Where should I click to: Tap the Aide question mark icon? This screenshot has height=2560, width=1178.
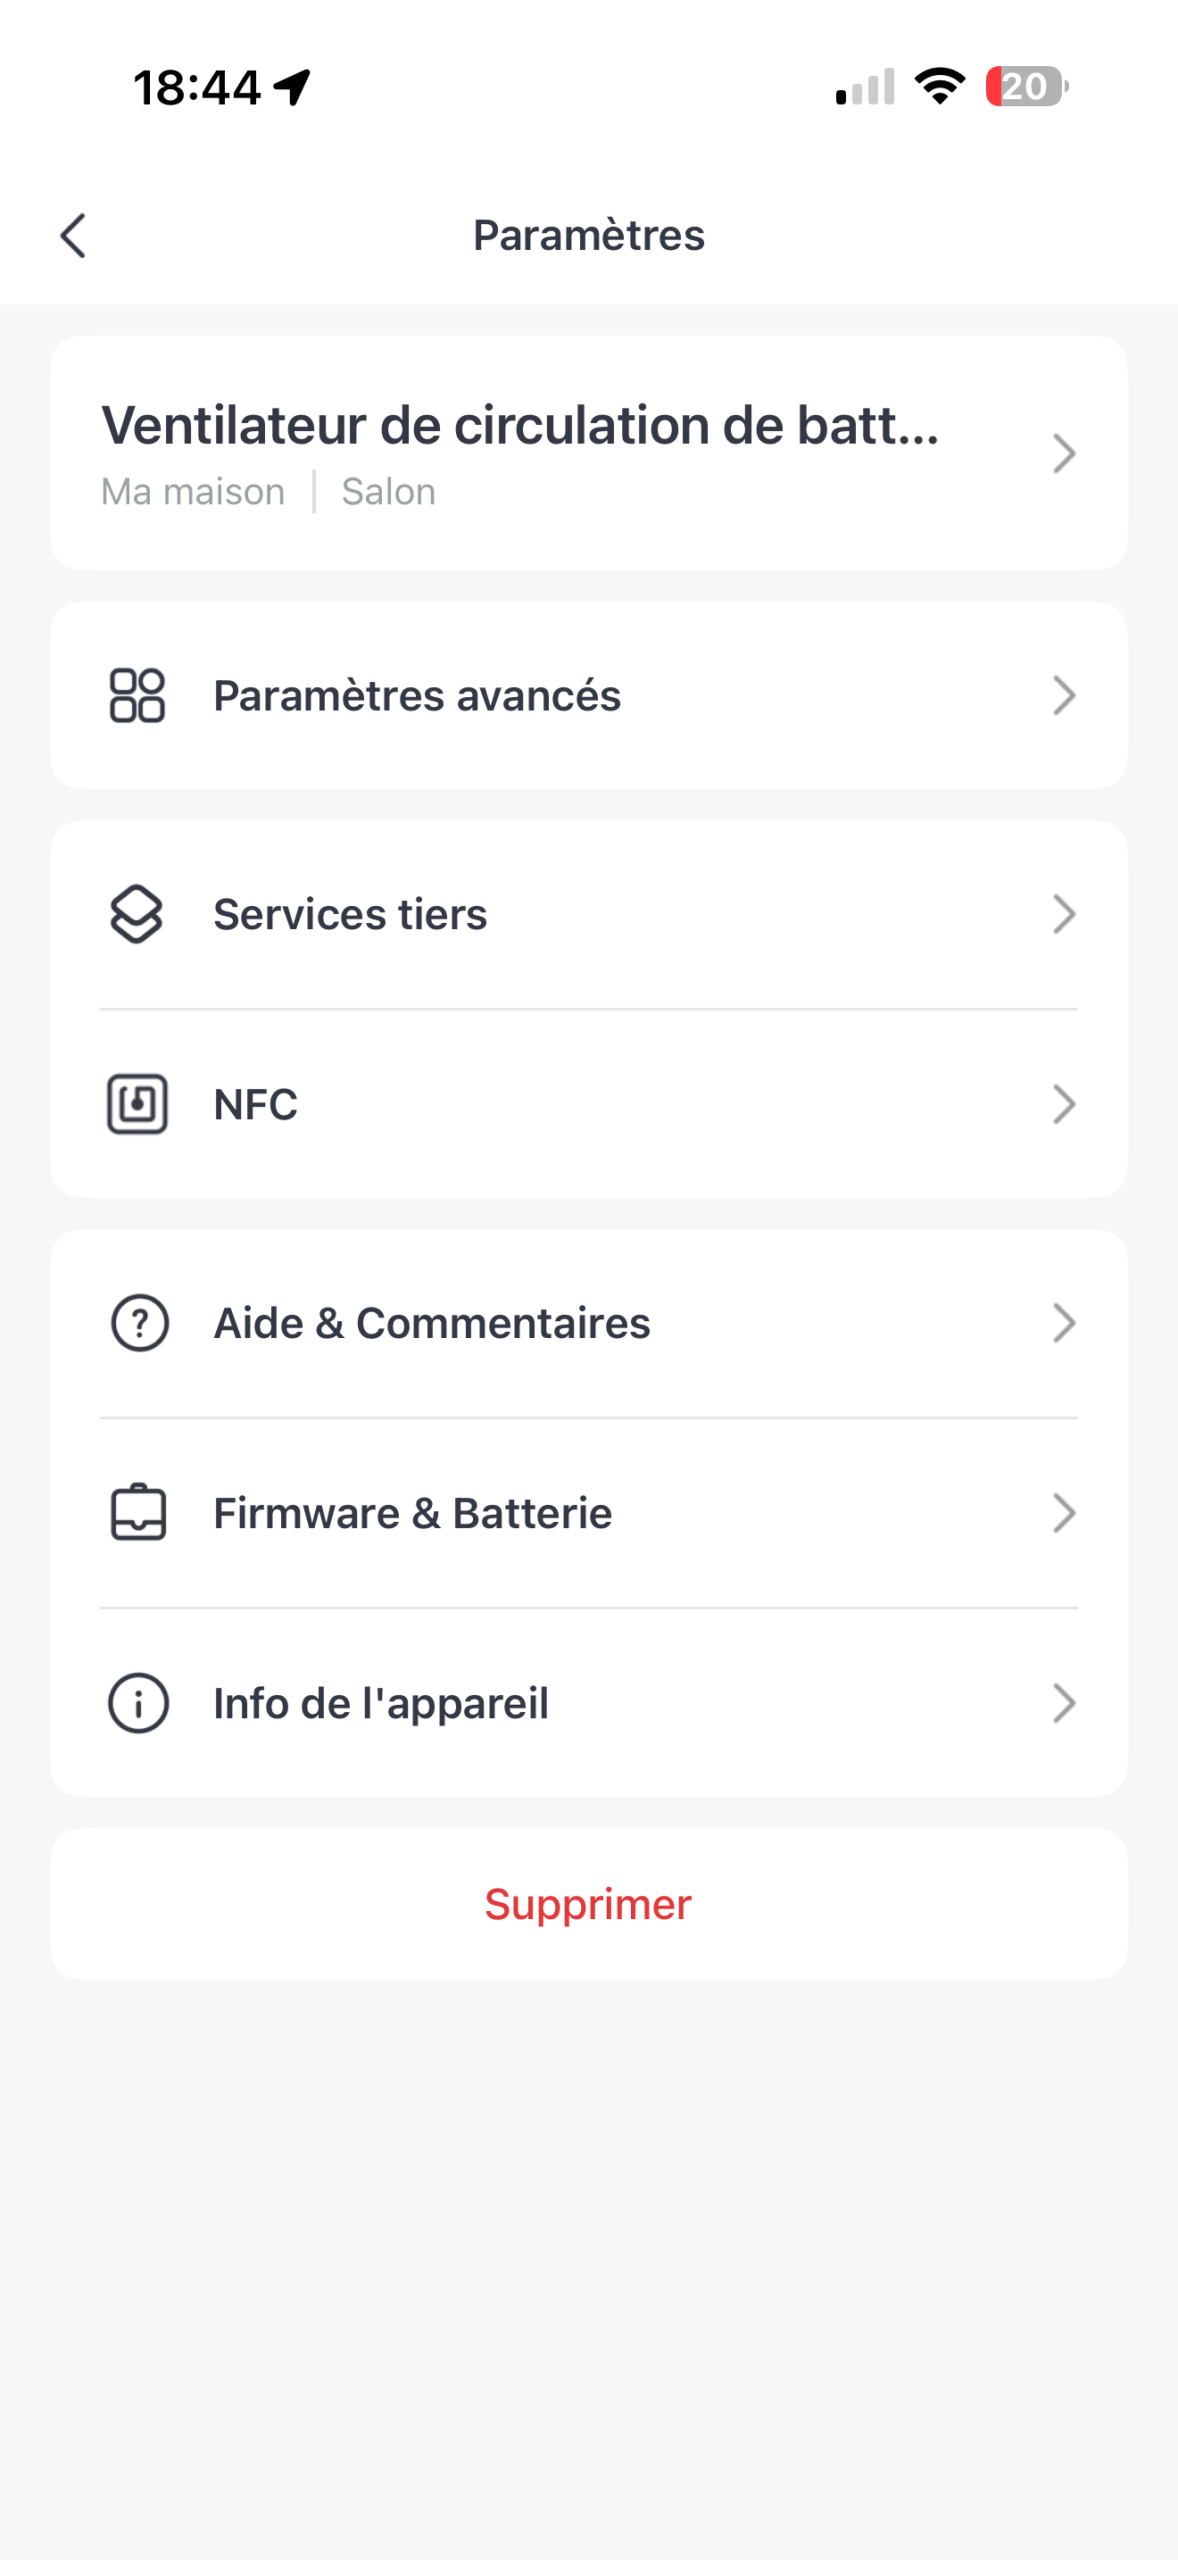click(139, 1323)
